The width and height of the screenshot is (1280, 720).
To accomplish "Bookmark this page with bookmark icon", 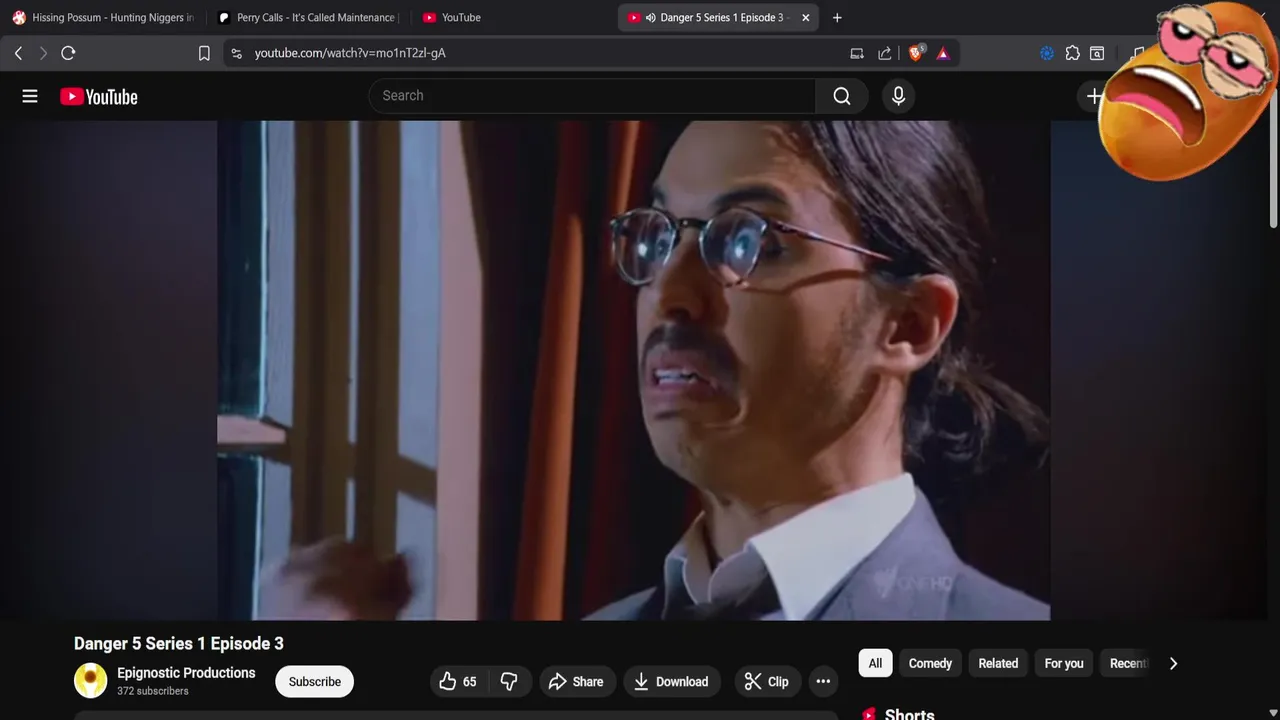I will [x=204, y=53].
